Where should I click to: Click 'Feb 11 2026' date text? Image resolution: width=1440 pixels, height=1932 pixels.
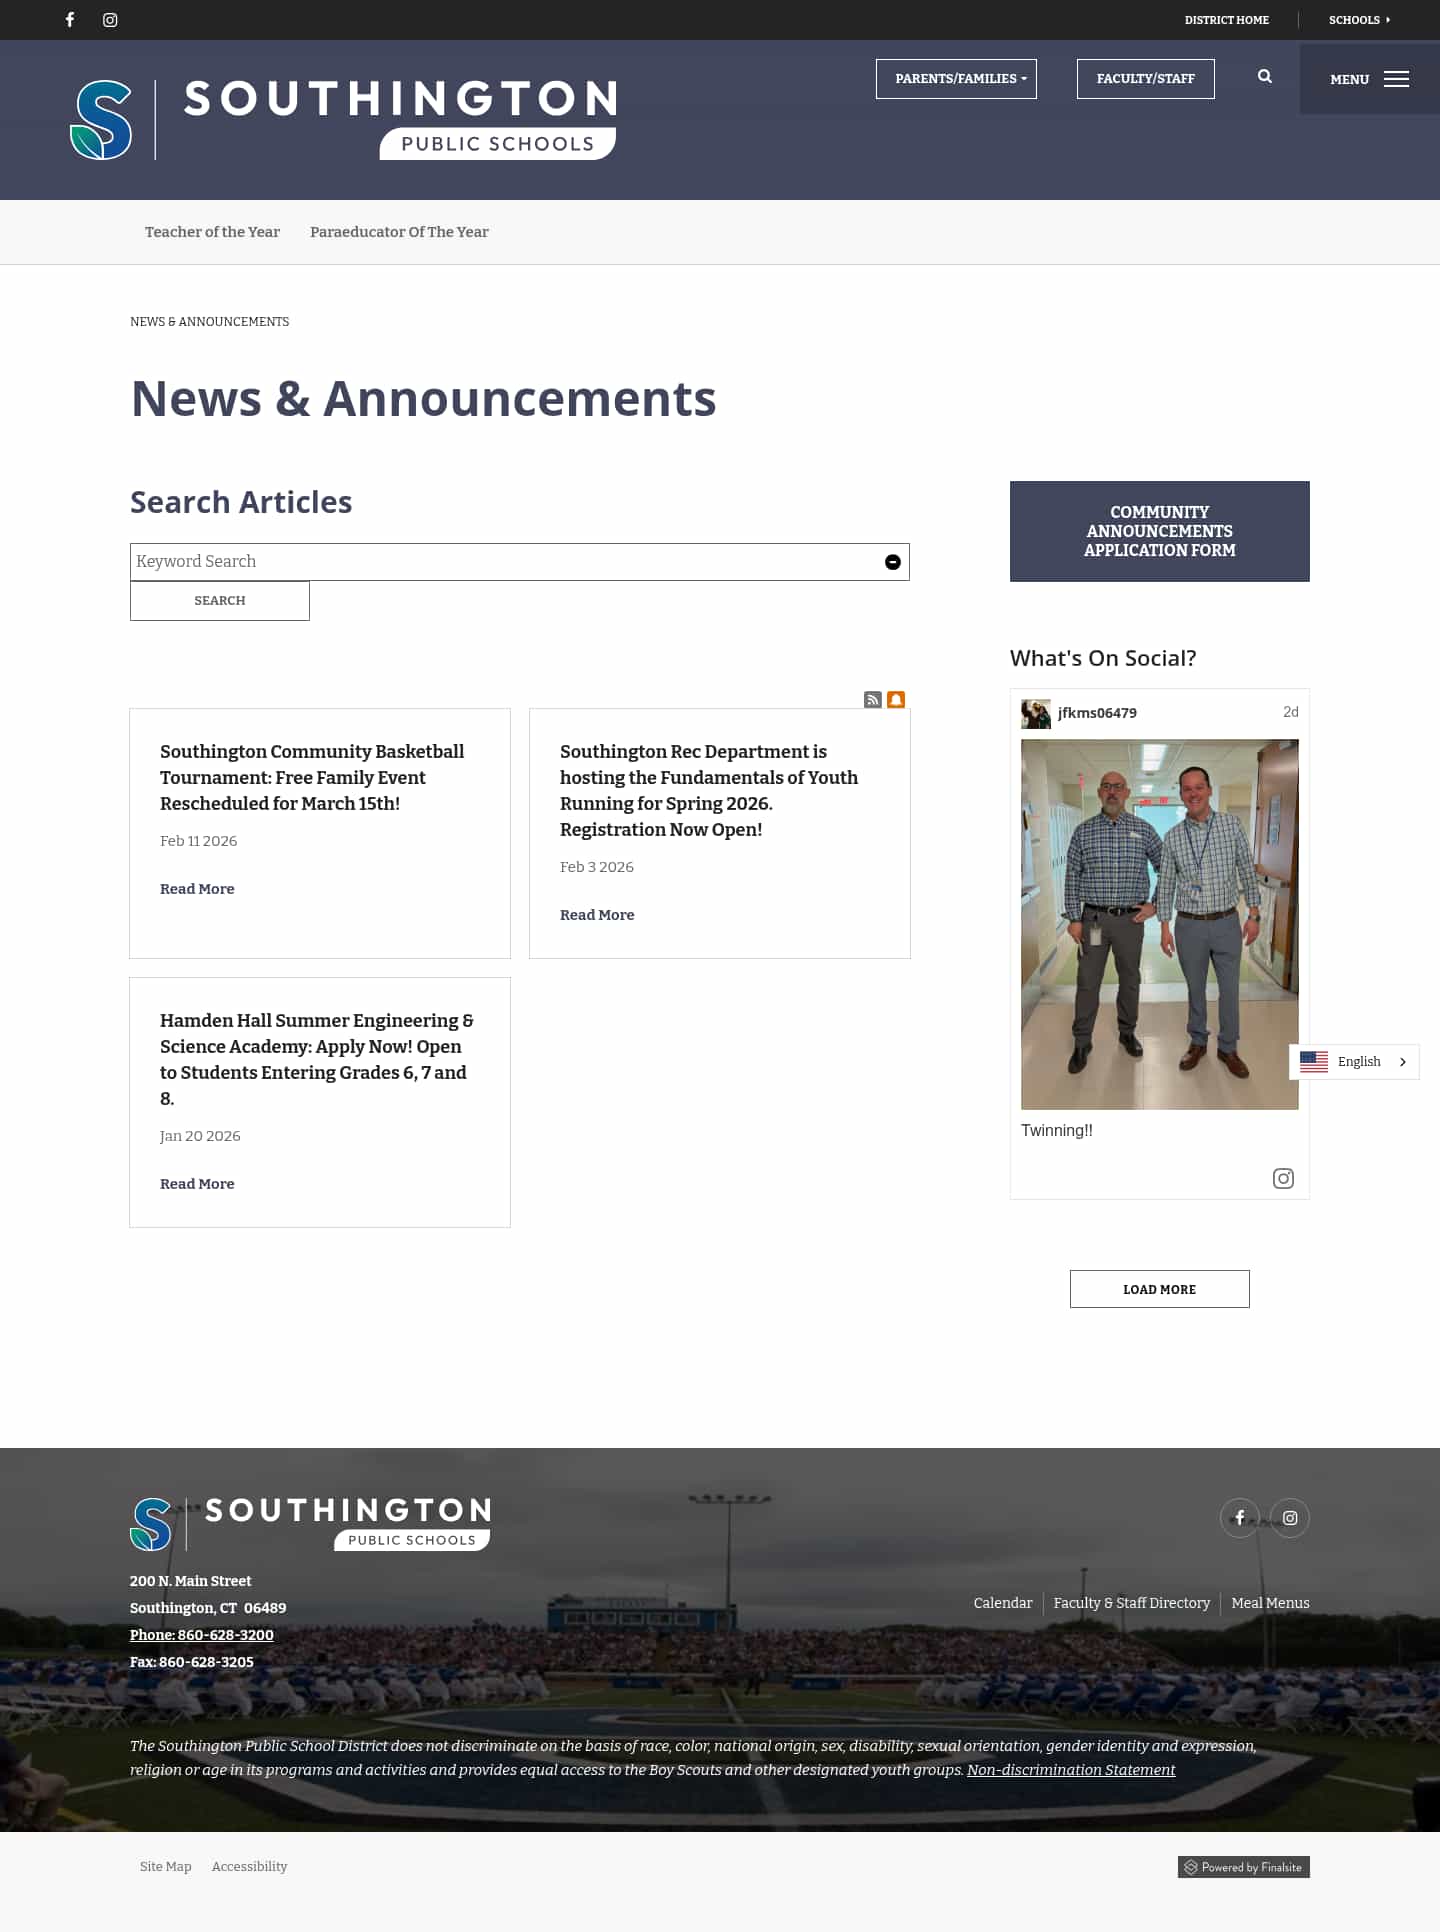pos(198,841)
